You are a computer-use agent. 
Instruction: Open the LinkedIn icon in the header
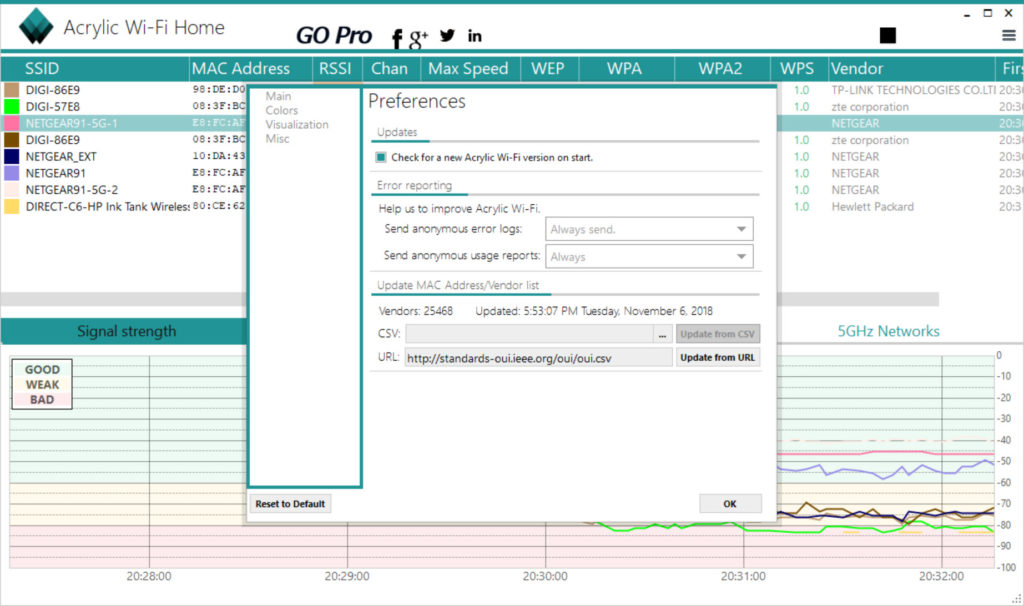[x=475, y=36]
